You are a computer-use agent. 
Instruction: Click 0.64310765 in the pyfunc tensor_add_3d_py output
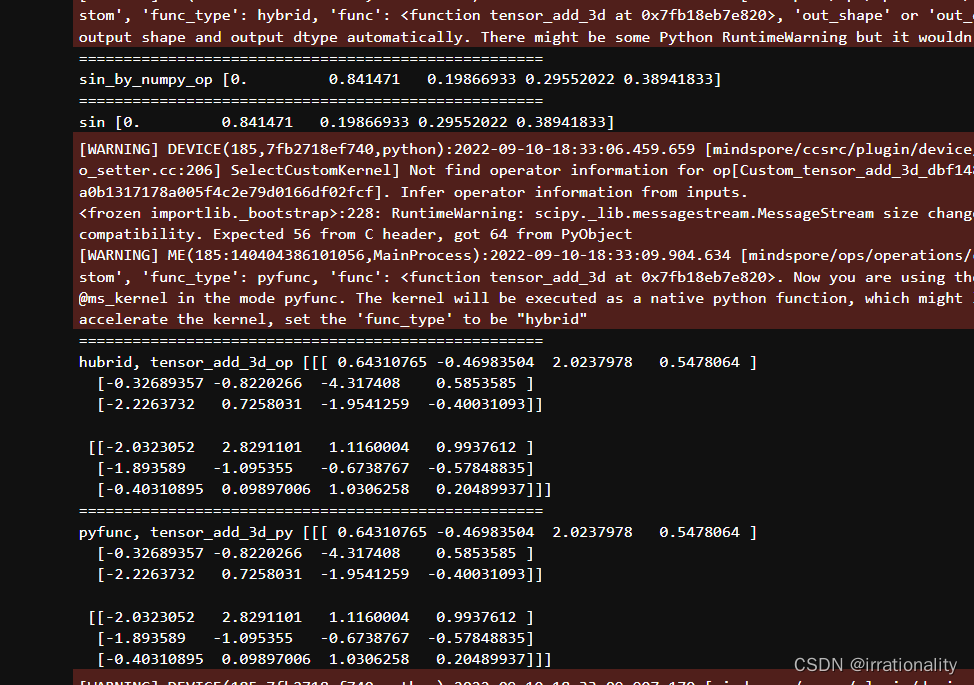382,533
